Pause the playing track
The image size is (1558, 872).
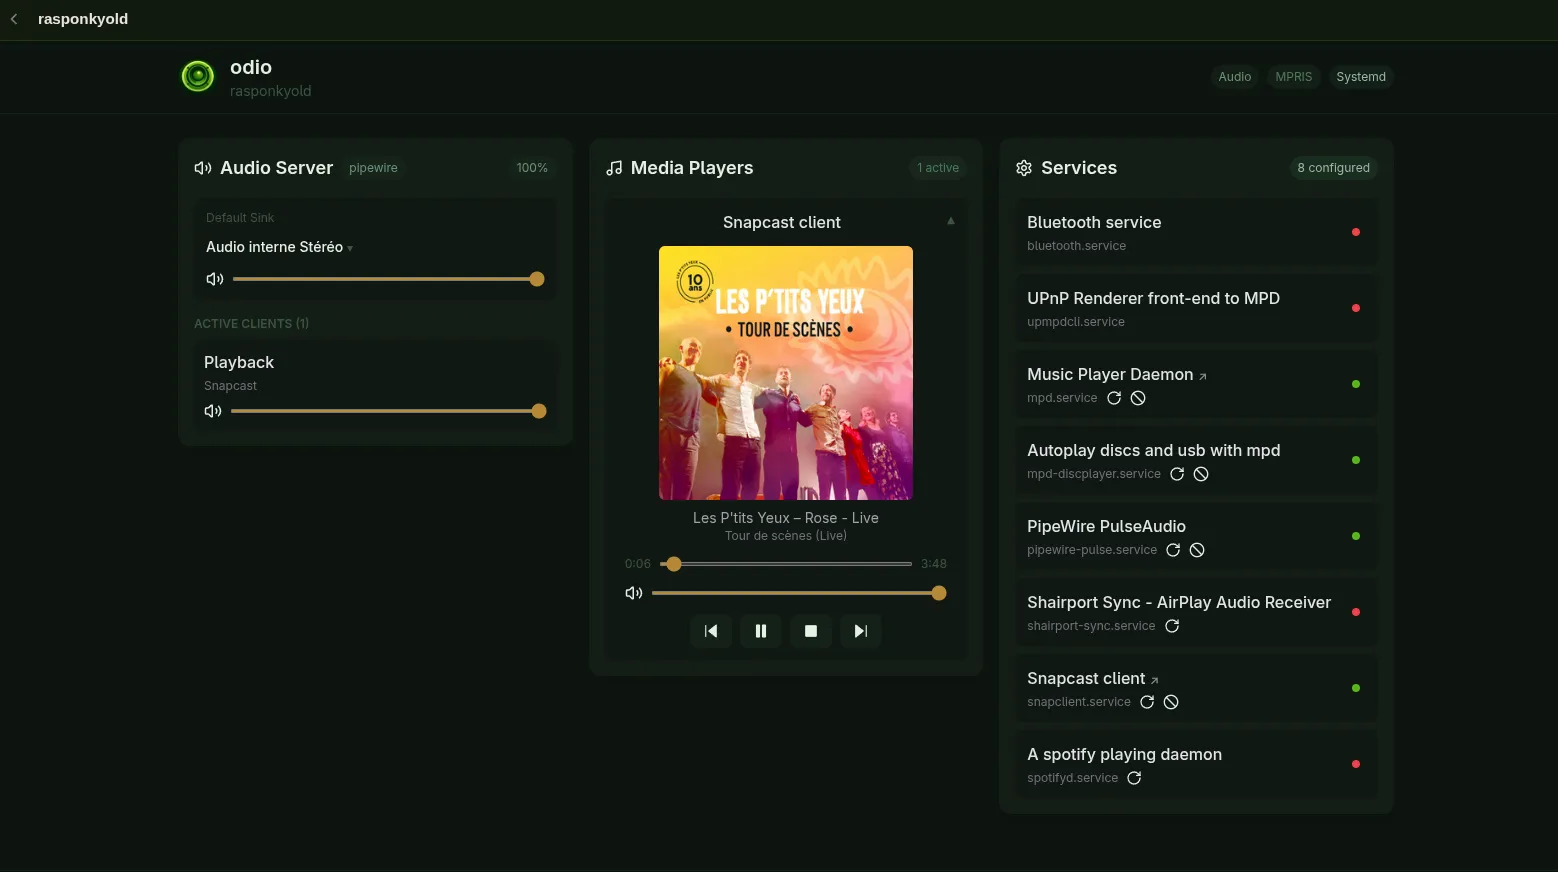point(761,631)
